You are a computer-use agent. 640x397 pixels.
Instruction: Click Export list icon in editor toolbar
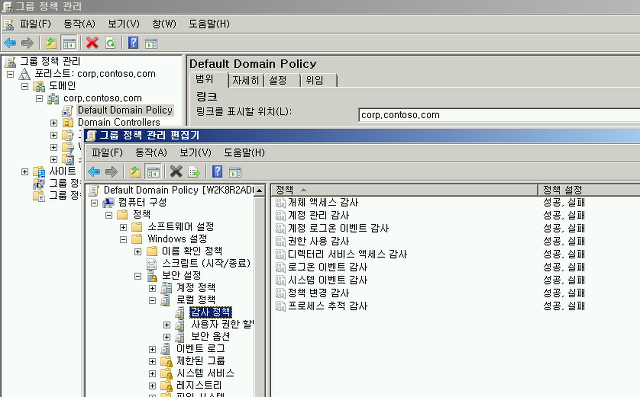pos(194,172)
